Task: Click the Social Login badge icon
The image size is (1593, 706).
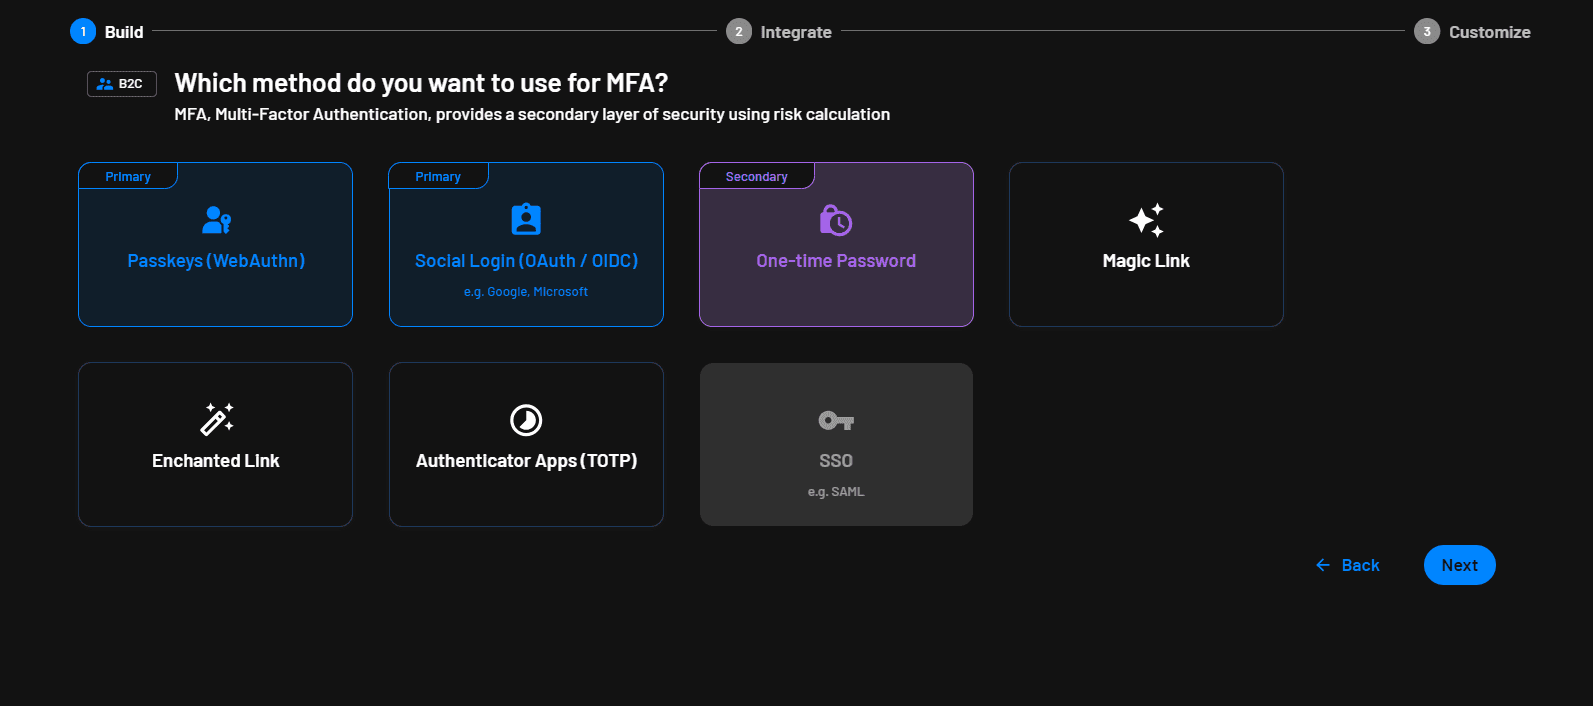Action: (x=526, y=219)
